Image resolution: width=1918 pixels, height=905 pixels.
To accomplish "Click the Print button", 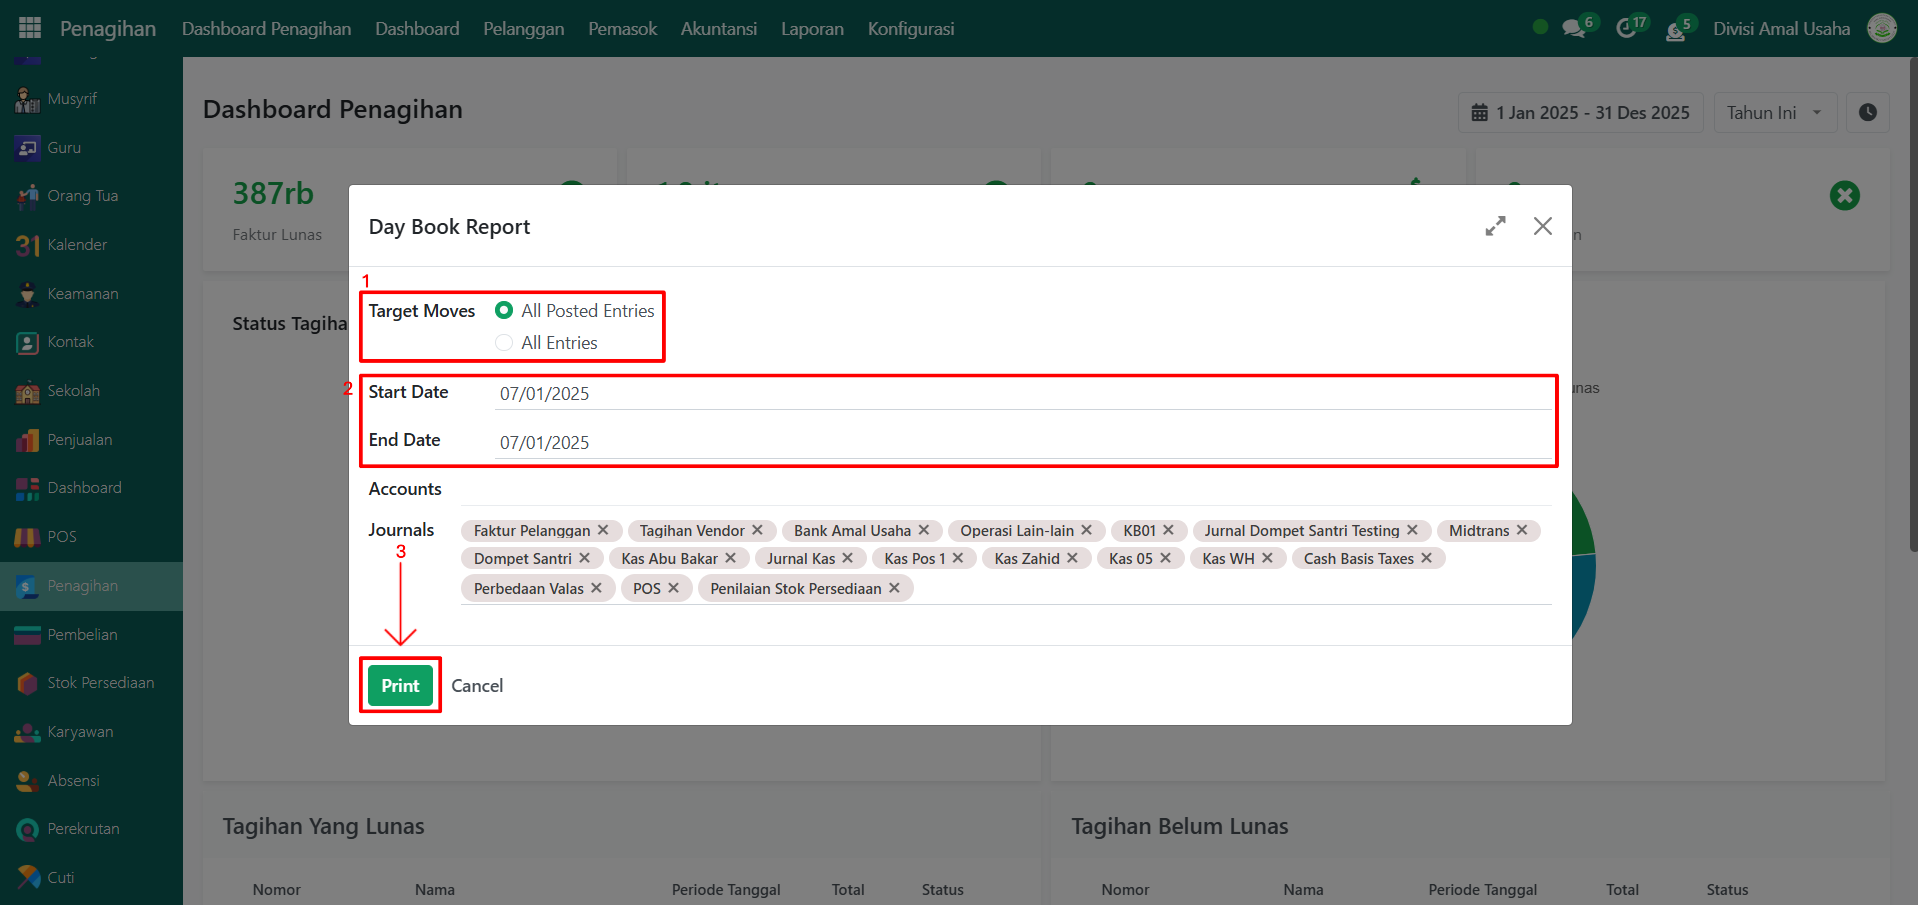I will pos(400,686).
